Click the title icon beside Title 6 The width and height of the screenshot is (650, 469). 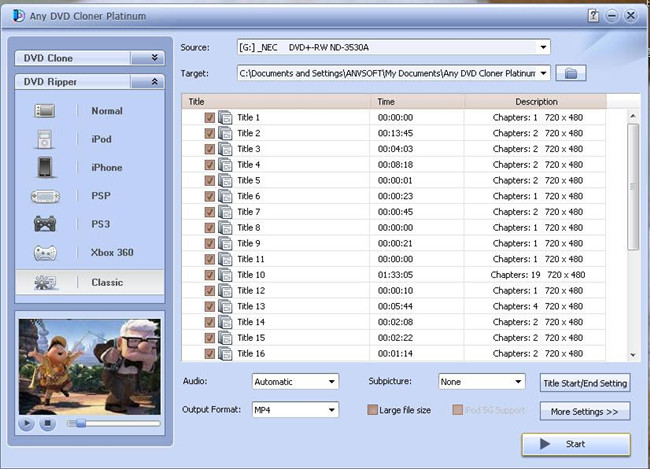[225, 197]
